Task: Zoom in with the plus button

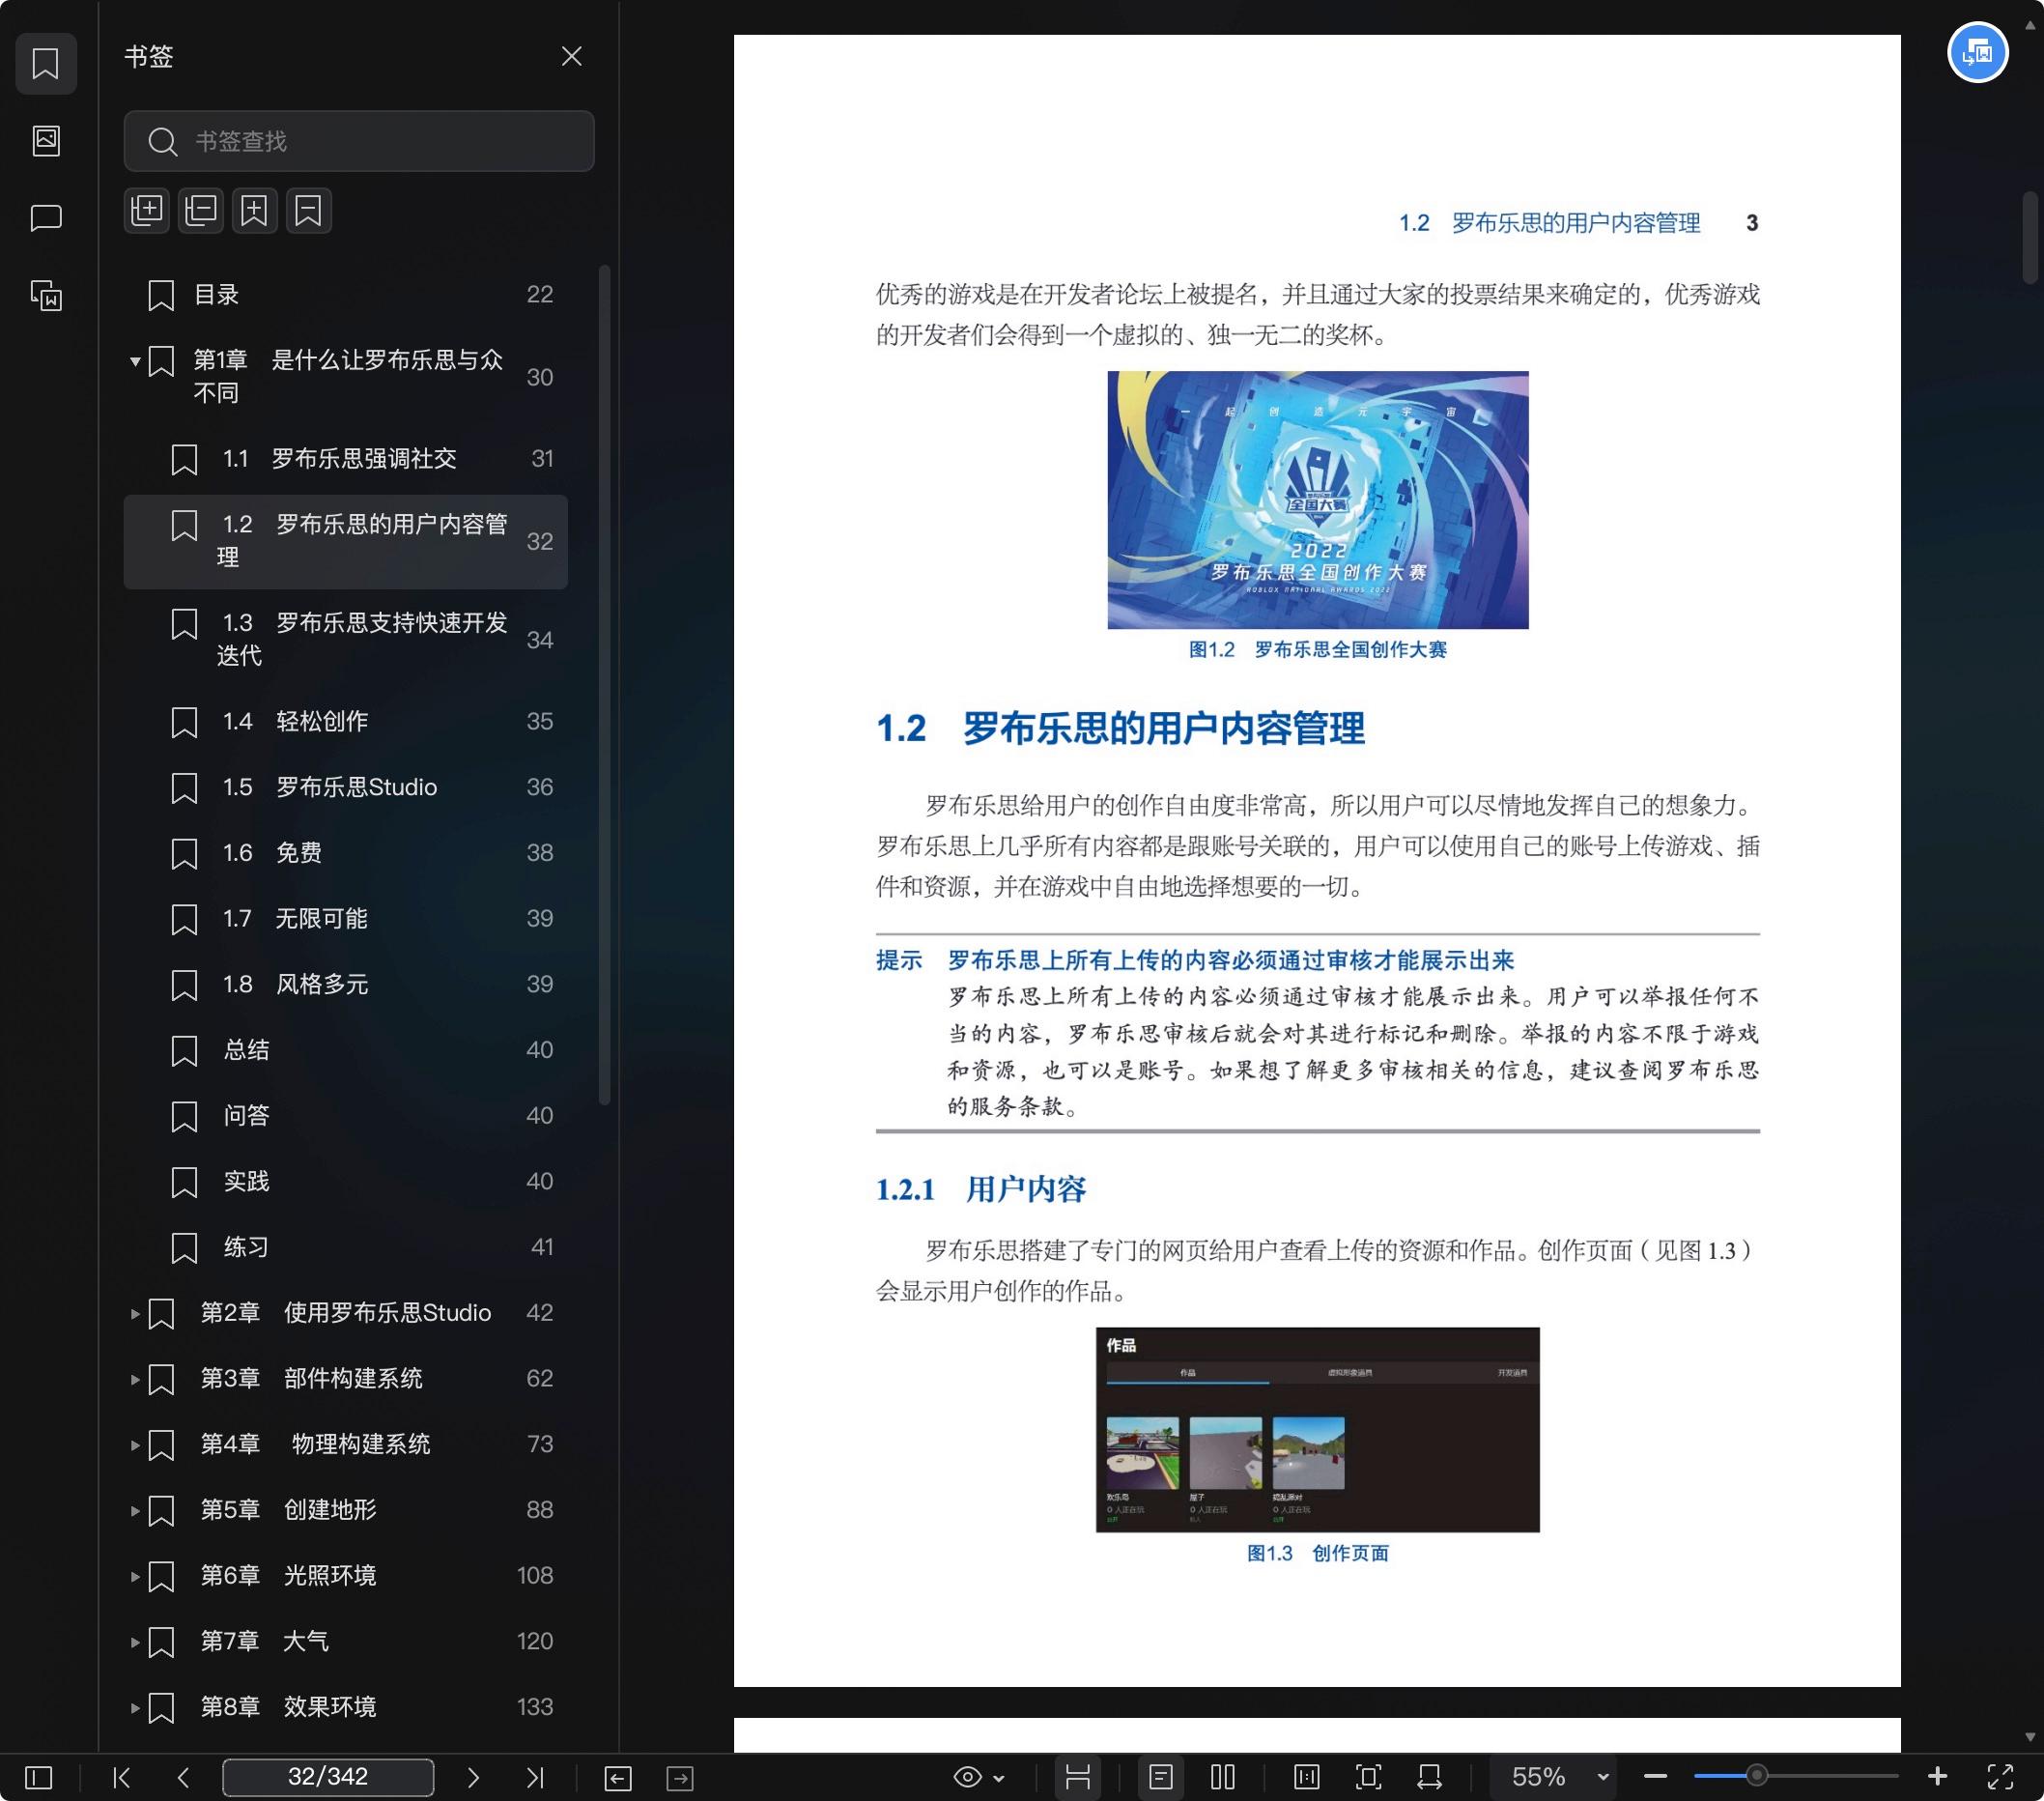Action: 1937,1776
